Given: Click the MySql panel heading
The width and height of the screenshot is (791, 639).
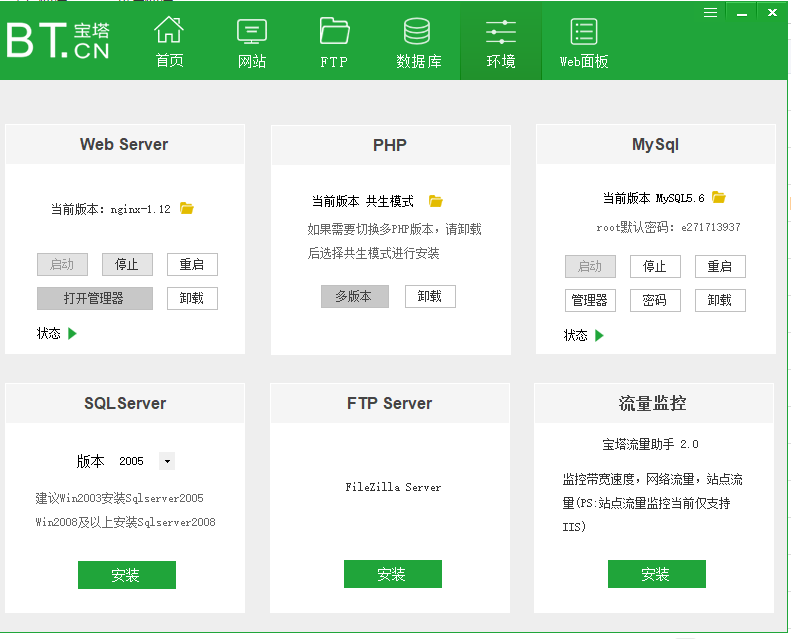Looking at the screenshot, I should (x=655, y=145).
